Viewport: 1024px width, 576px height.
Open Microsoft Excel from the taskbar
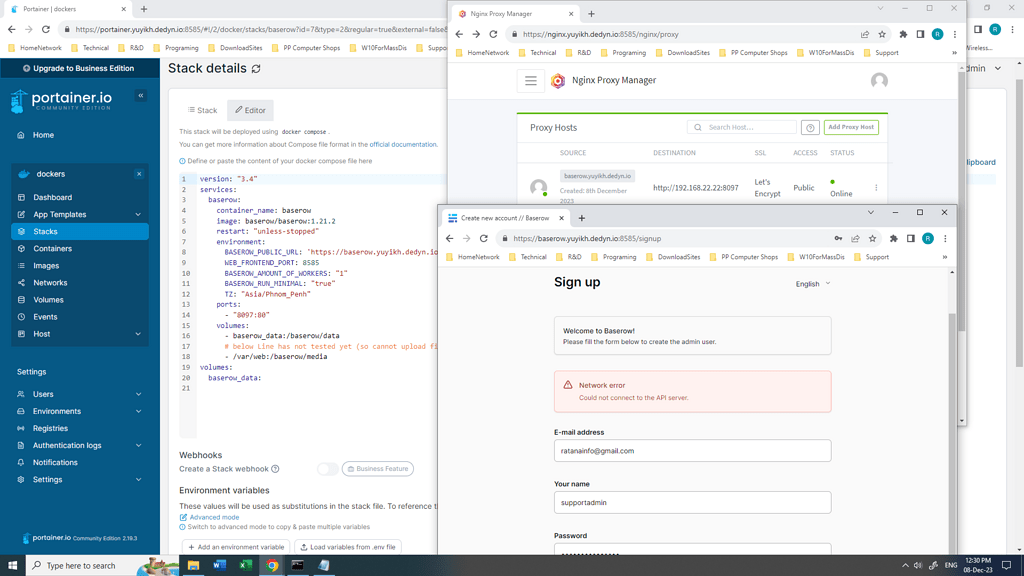(245, 565)
